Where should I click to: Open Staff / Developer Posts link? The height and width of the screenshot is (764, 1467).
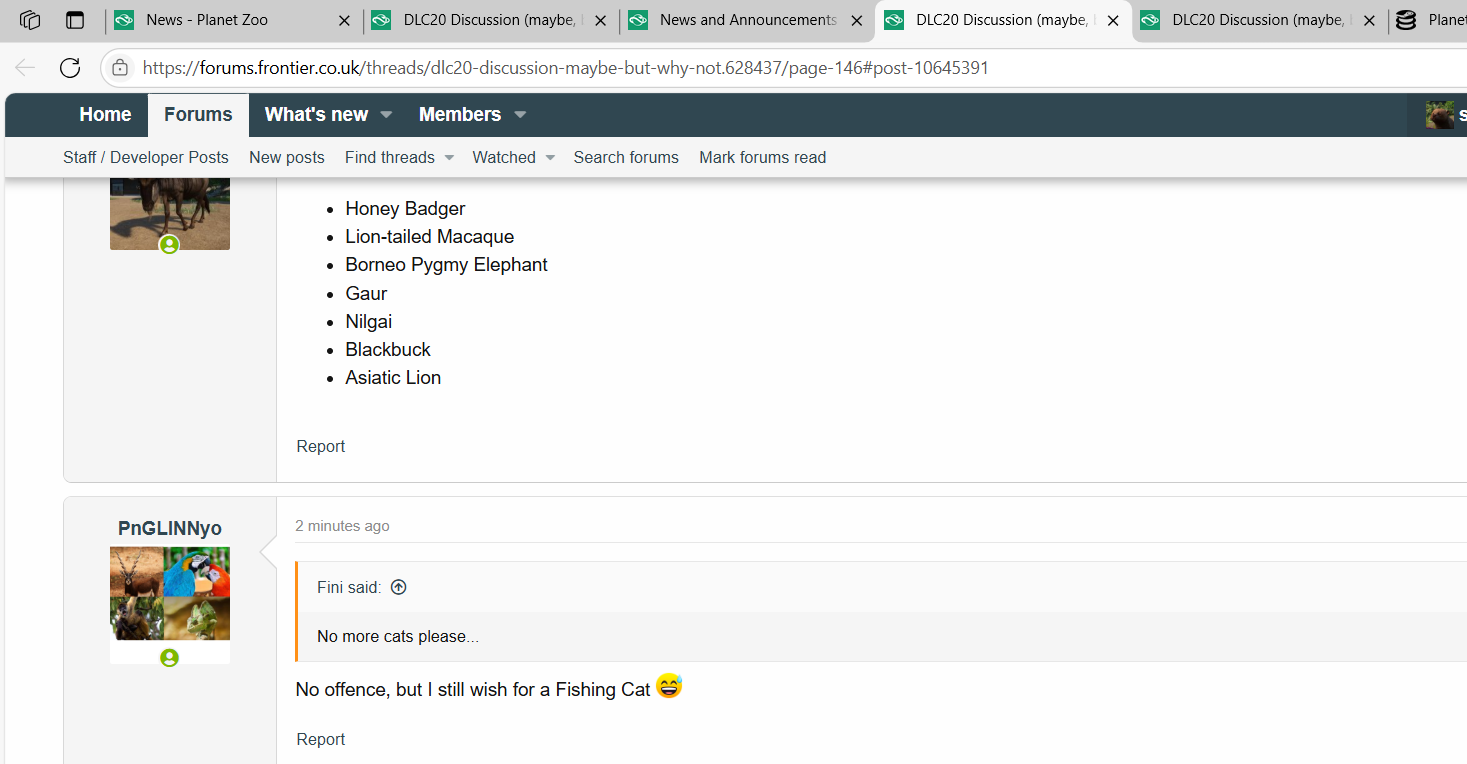(146, 157)
